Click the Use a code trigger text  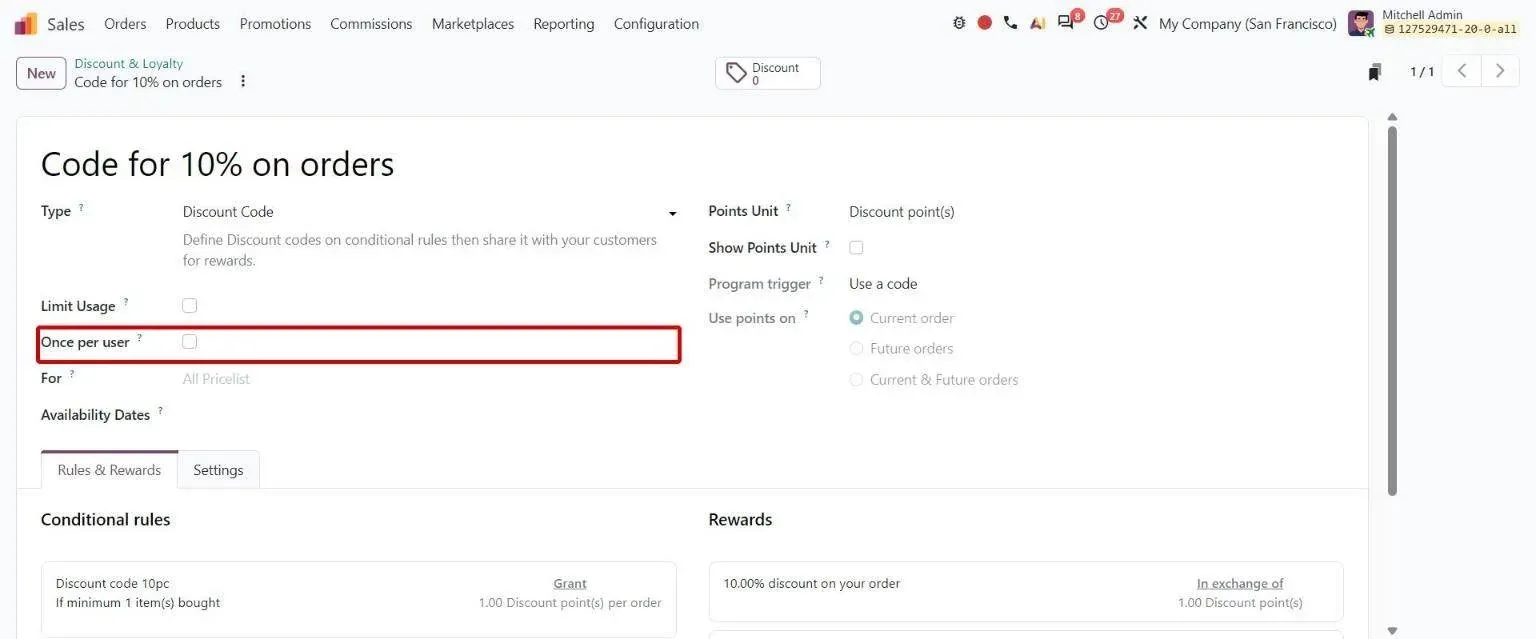tap(883, 284)
